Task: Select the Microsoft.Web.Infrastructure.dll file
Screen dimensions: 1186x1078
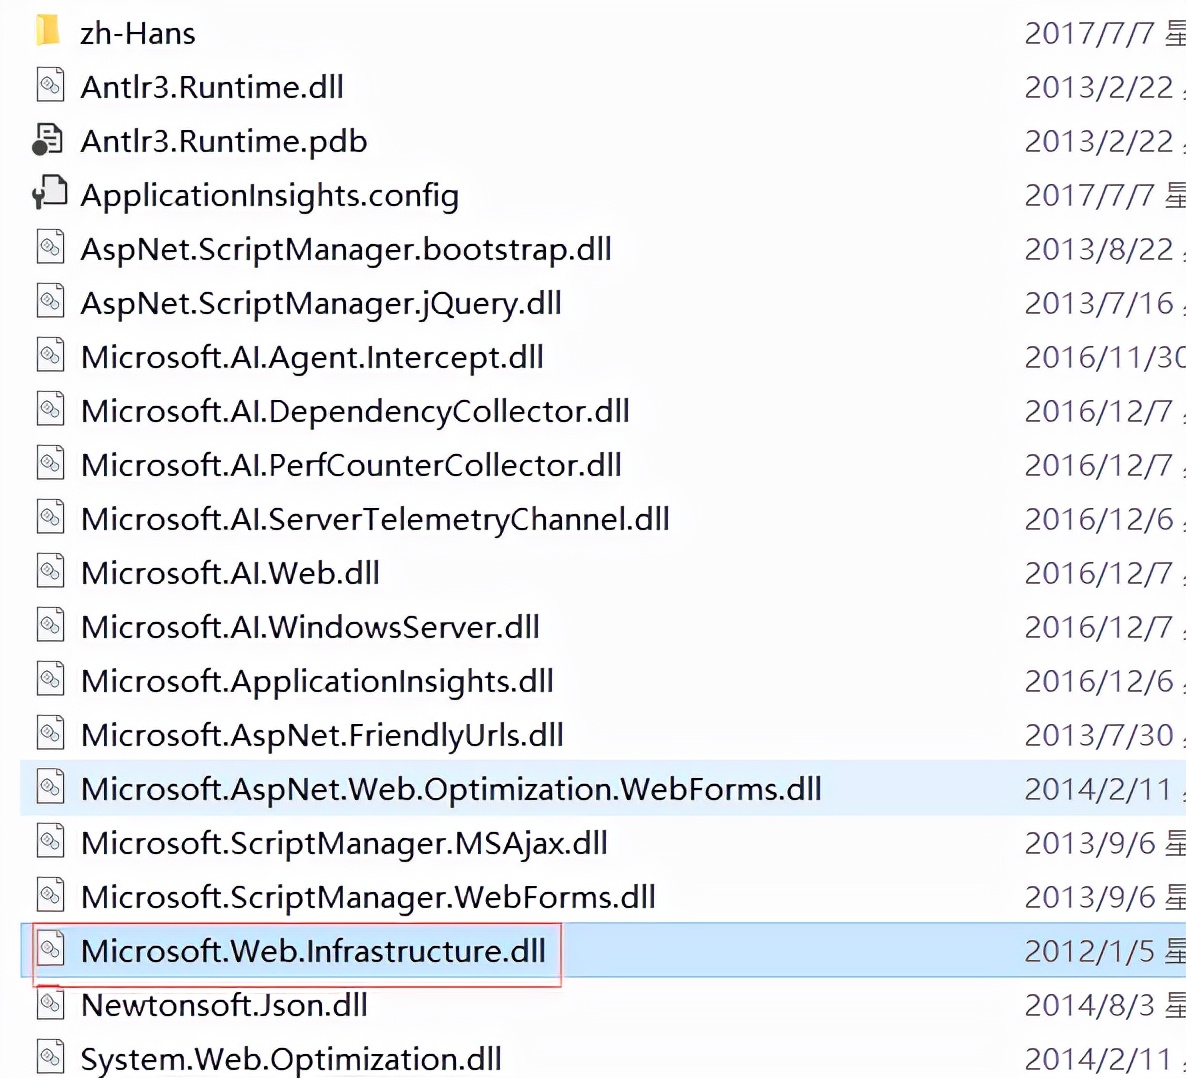Action: (x=316, y=951)
